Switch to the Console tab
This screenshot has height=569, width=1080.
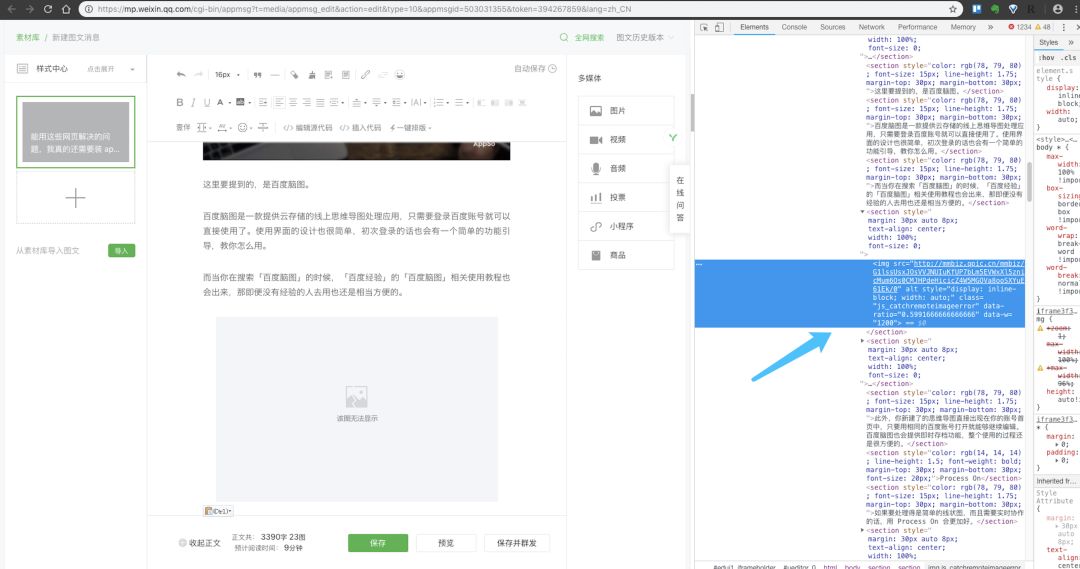point(794,27)
